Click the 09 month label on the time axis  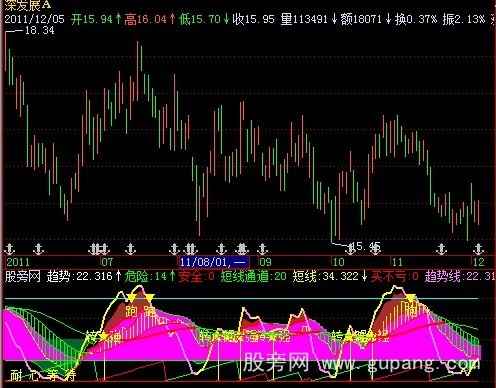pyautogui.click(x=265, y=262)
